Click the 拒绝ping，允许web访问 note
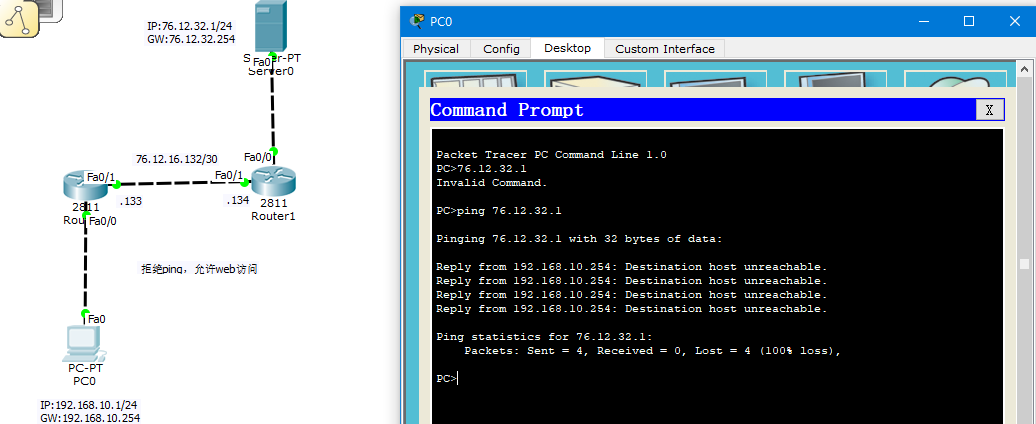Screen dimensions: 1036x424 tap(199, 269)
